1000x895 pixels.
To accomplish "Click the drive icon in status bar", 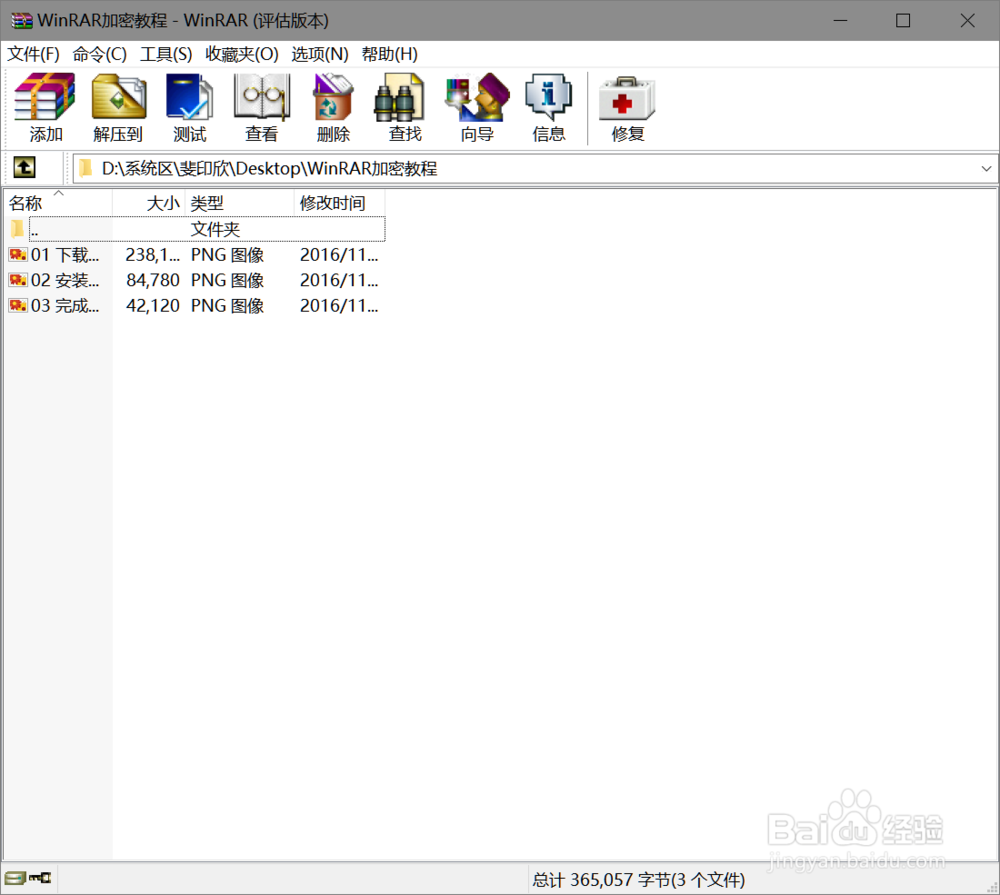I will click(x=14, y=878).
